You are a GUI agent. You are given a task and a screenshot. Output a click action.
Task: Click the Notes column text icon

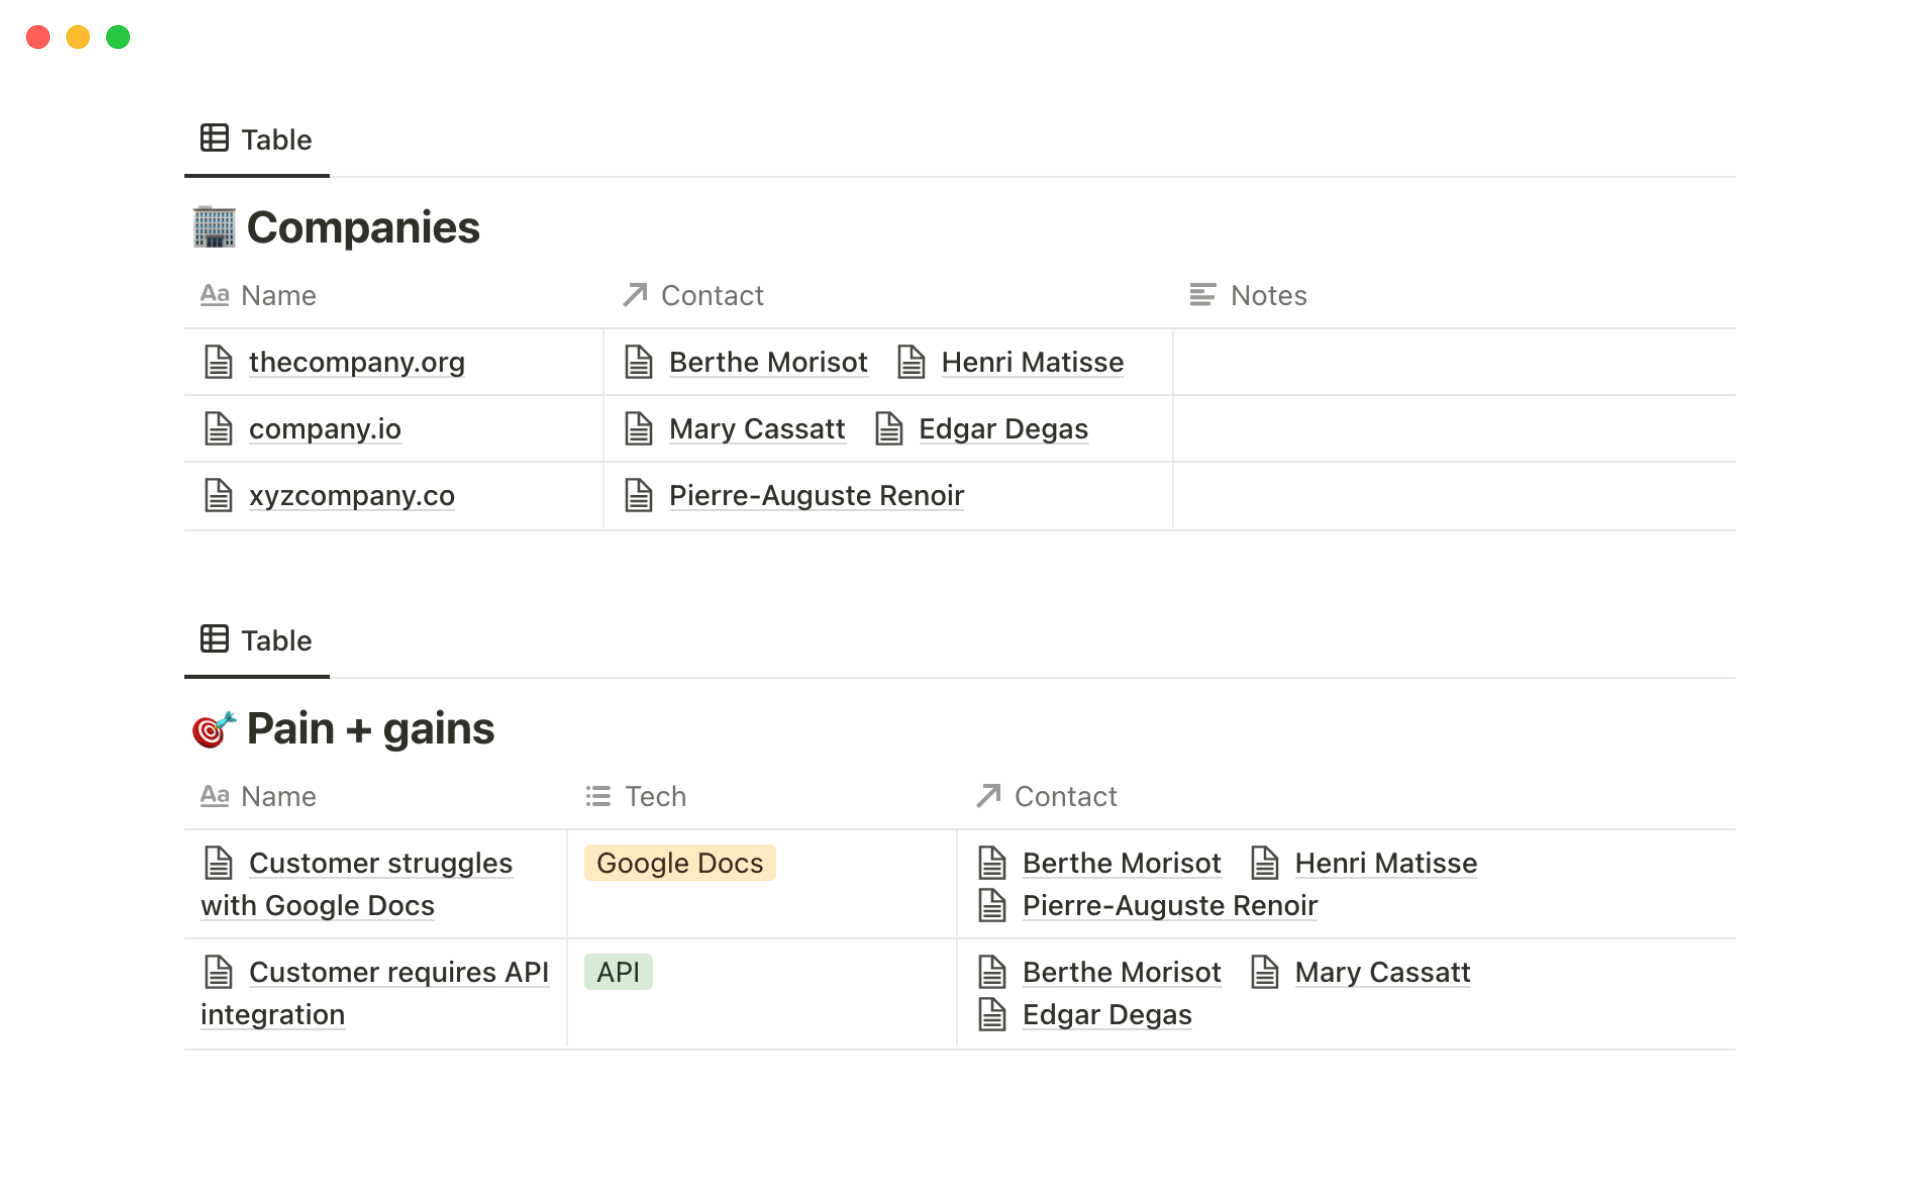click(1202, 295)
